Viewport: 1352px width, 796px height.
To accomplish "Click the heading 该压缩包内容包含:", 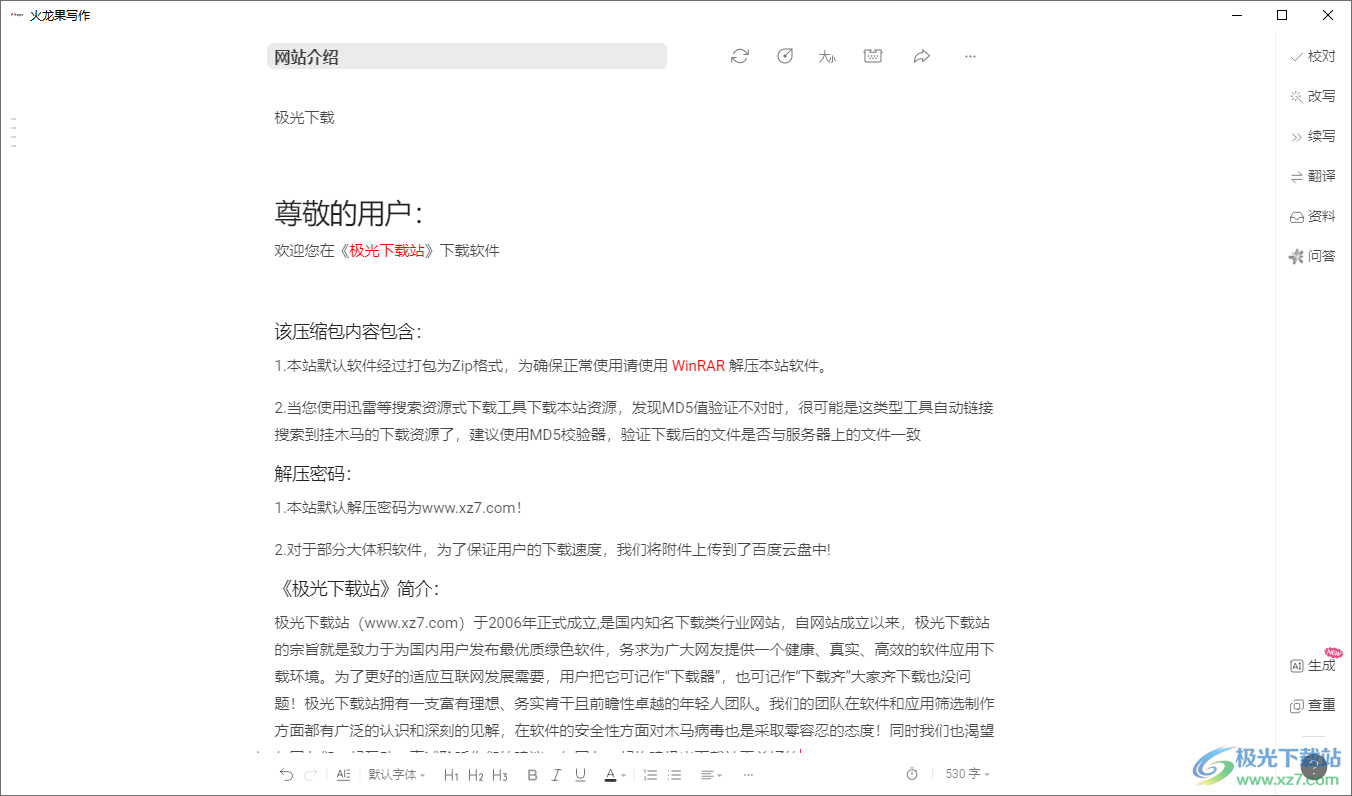I will click(x=349, y=331).
